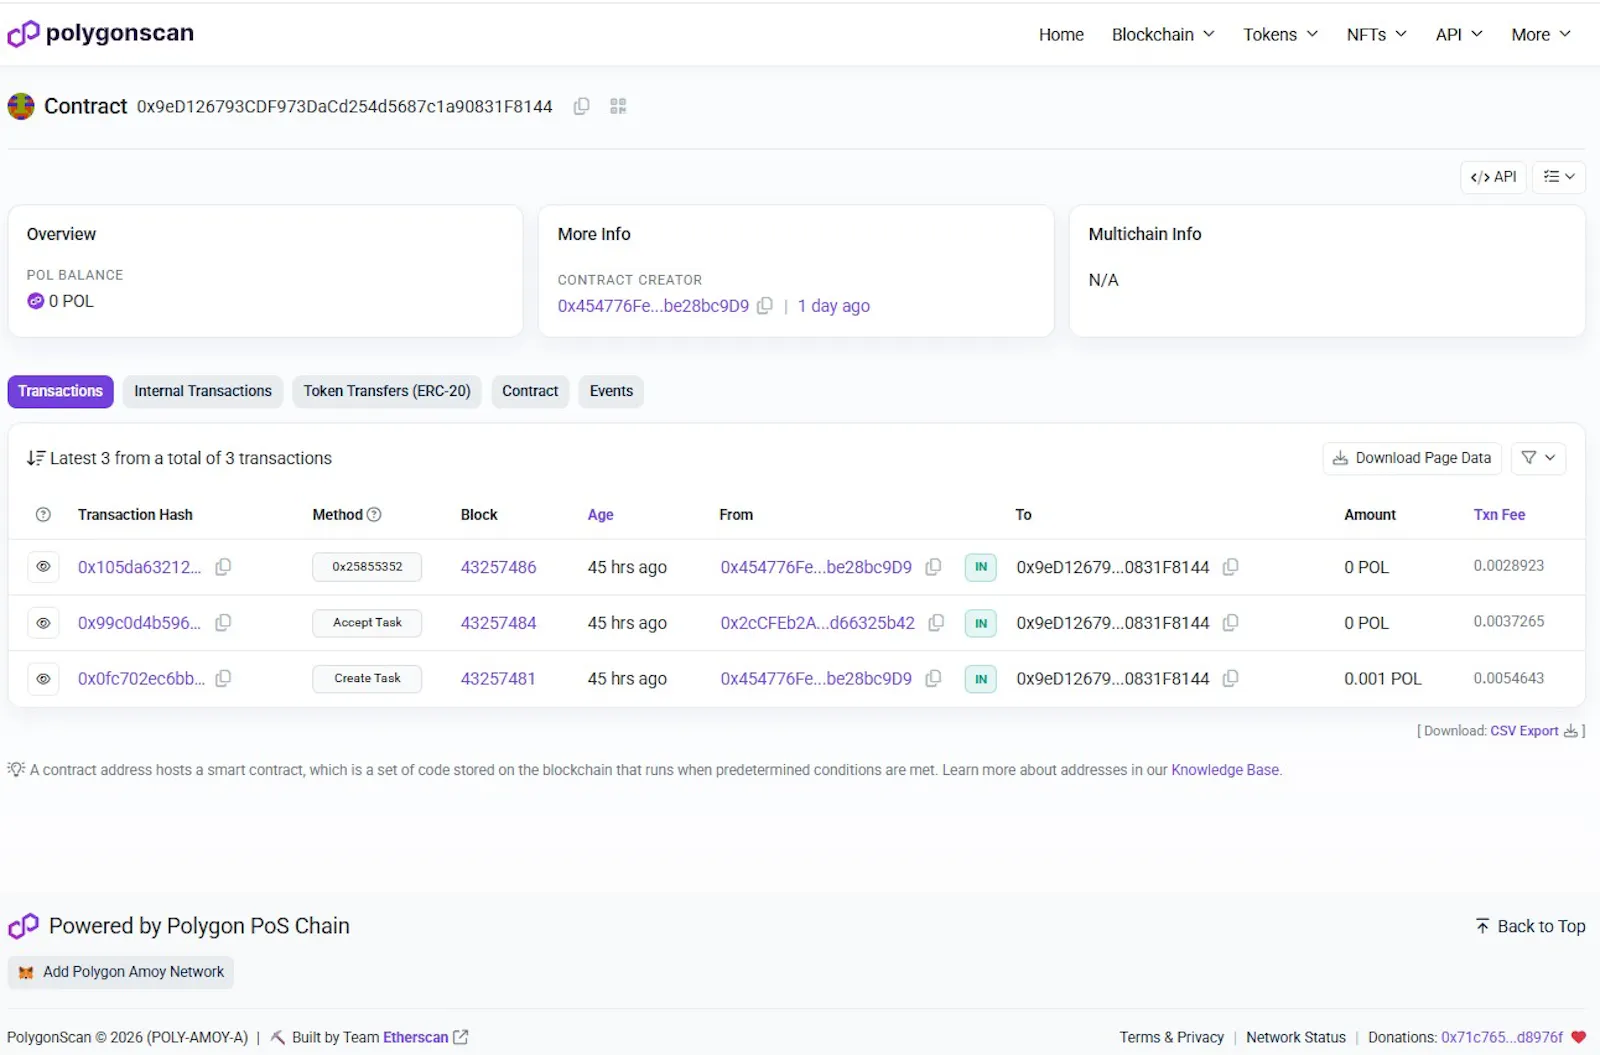
Task: Preview transaction 0x0fc702ec6bb with the eye icon
Action: tap(43, 679)
